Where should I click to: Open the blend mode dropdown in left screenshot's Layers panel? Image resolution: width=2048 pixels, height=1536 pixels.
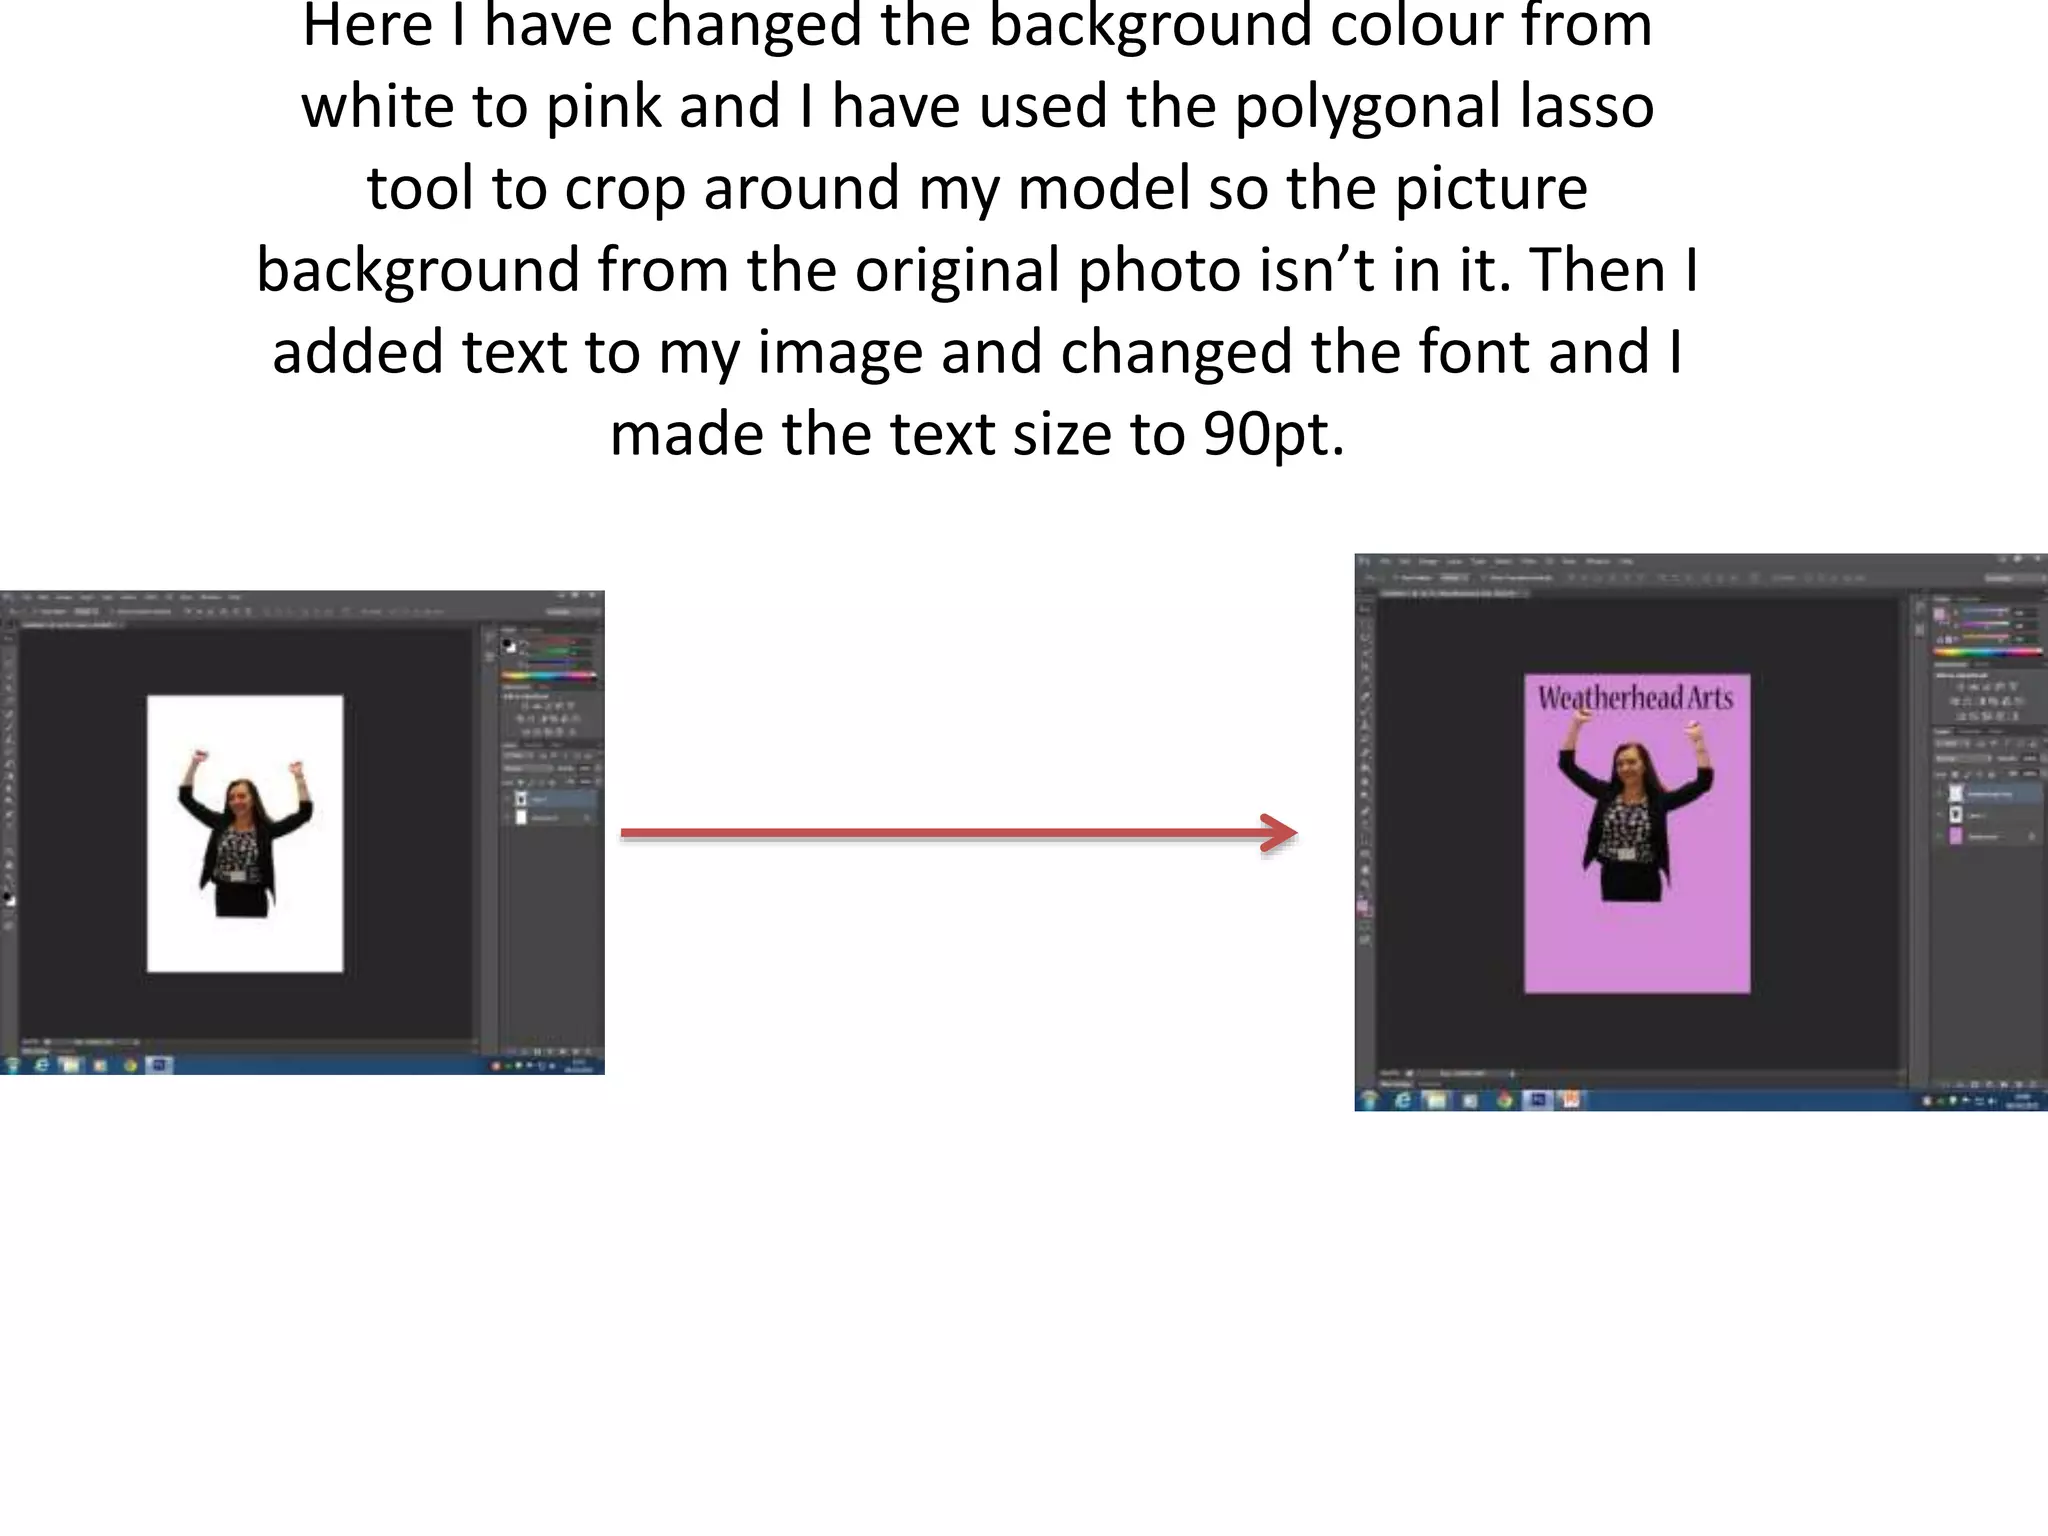(x=528, y=768)
